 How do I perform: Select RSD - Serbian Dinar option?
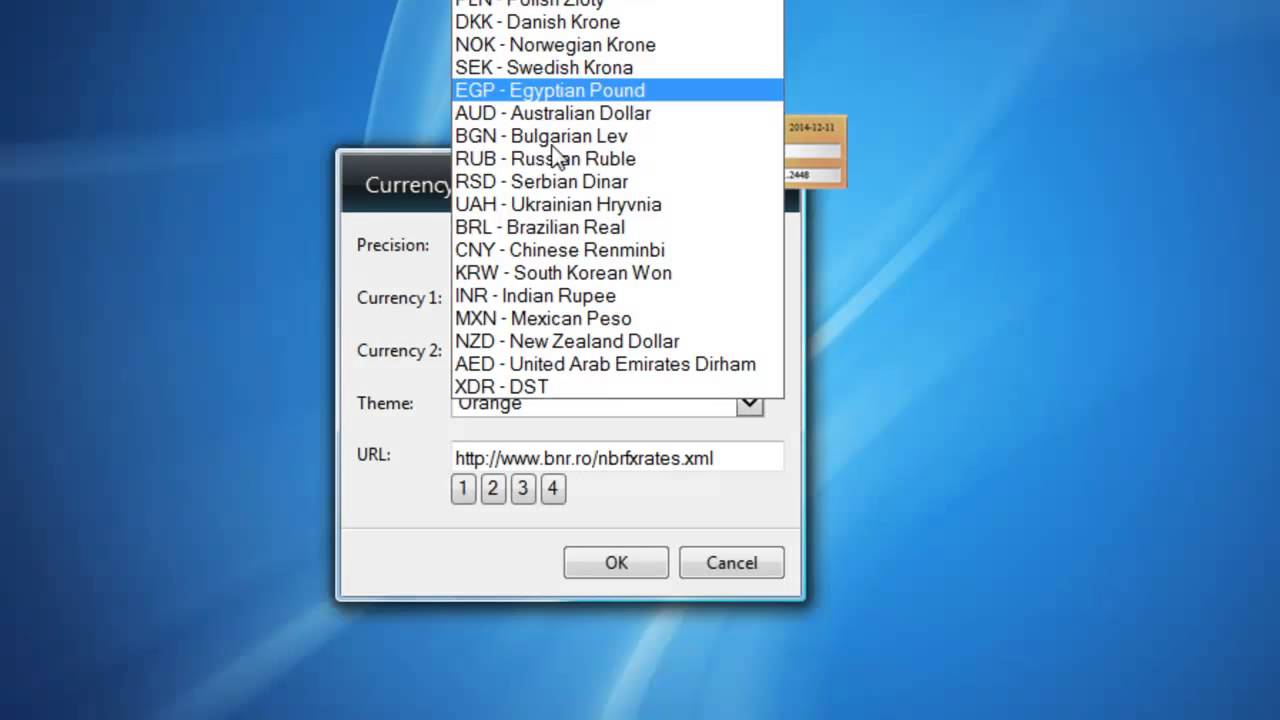coord(617,182)
